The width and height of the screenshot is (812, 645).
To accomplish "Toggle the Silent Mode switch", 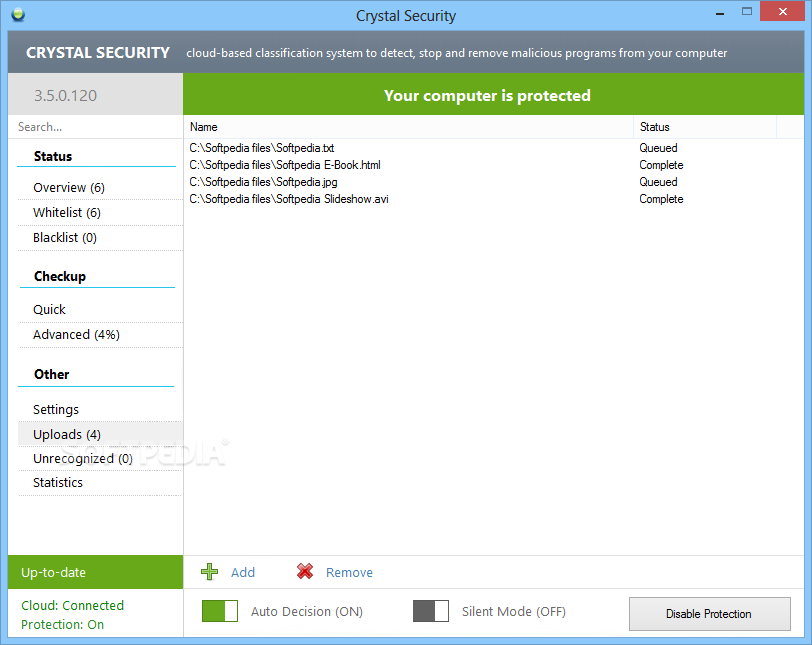I will 431,611.
